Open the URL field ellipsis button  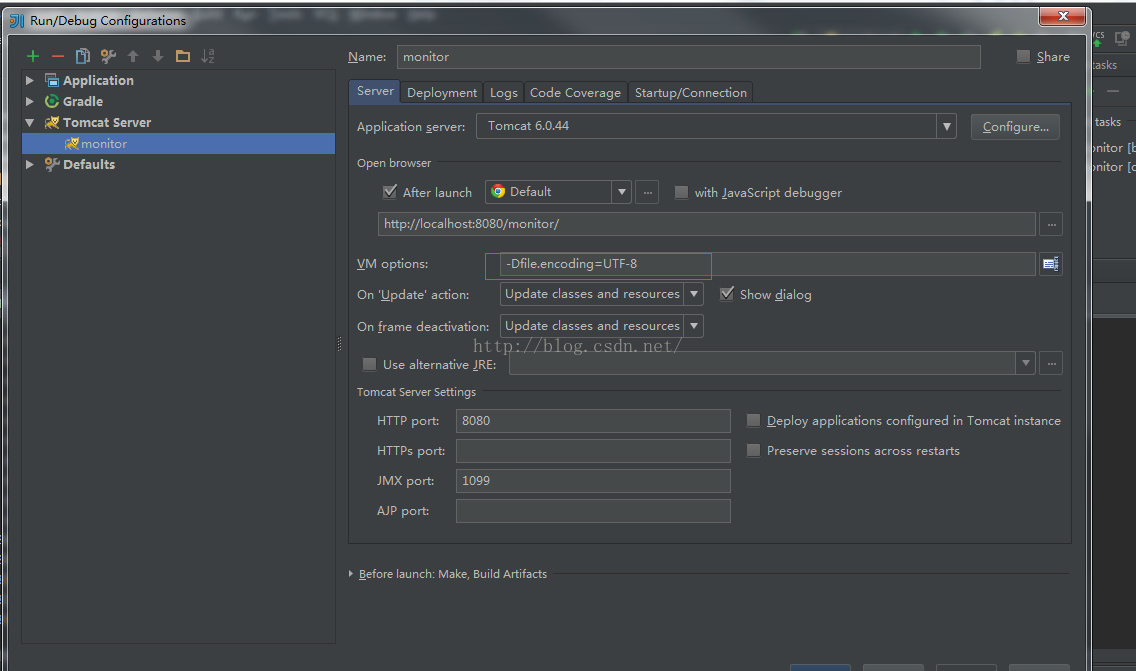pos(1051,224)
